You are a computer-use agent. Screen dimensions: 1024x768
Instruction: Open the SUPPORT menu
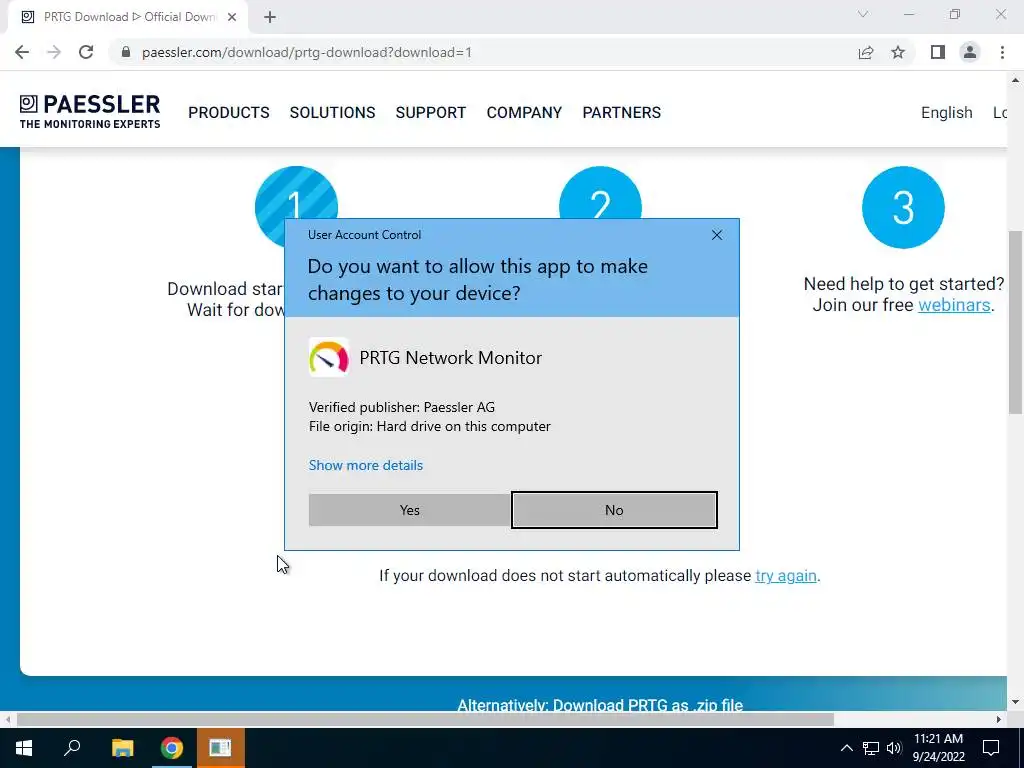coord(430,112)
